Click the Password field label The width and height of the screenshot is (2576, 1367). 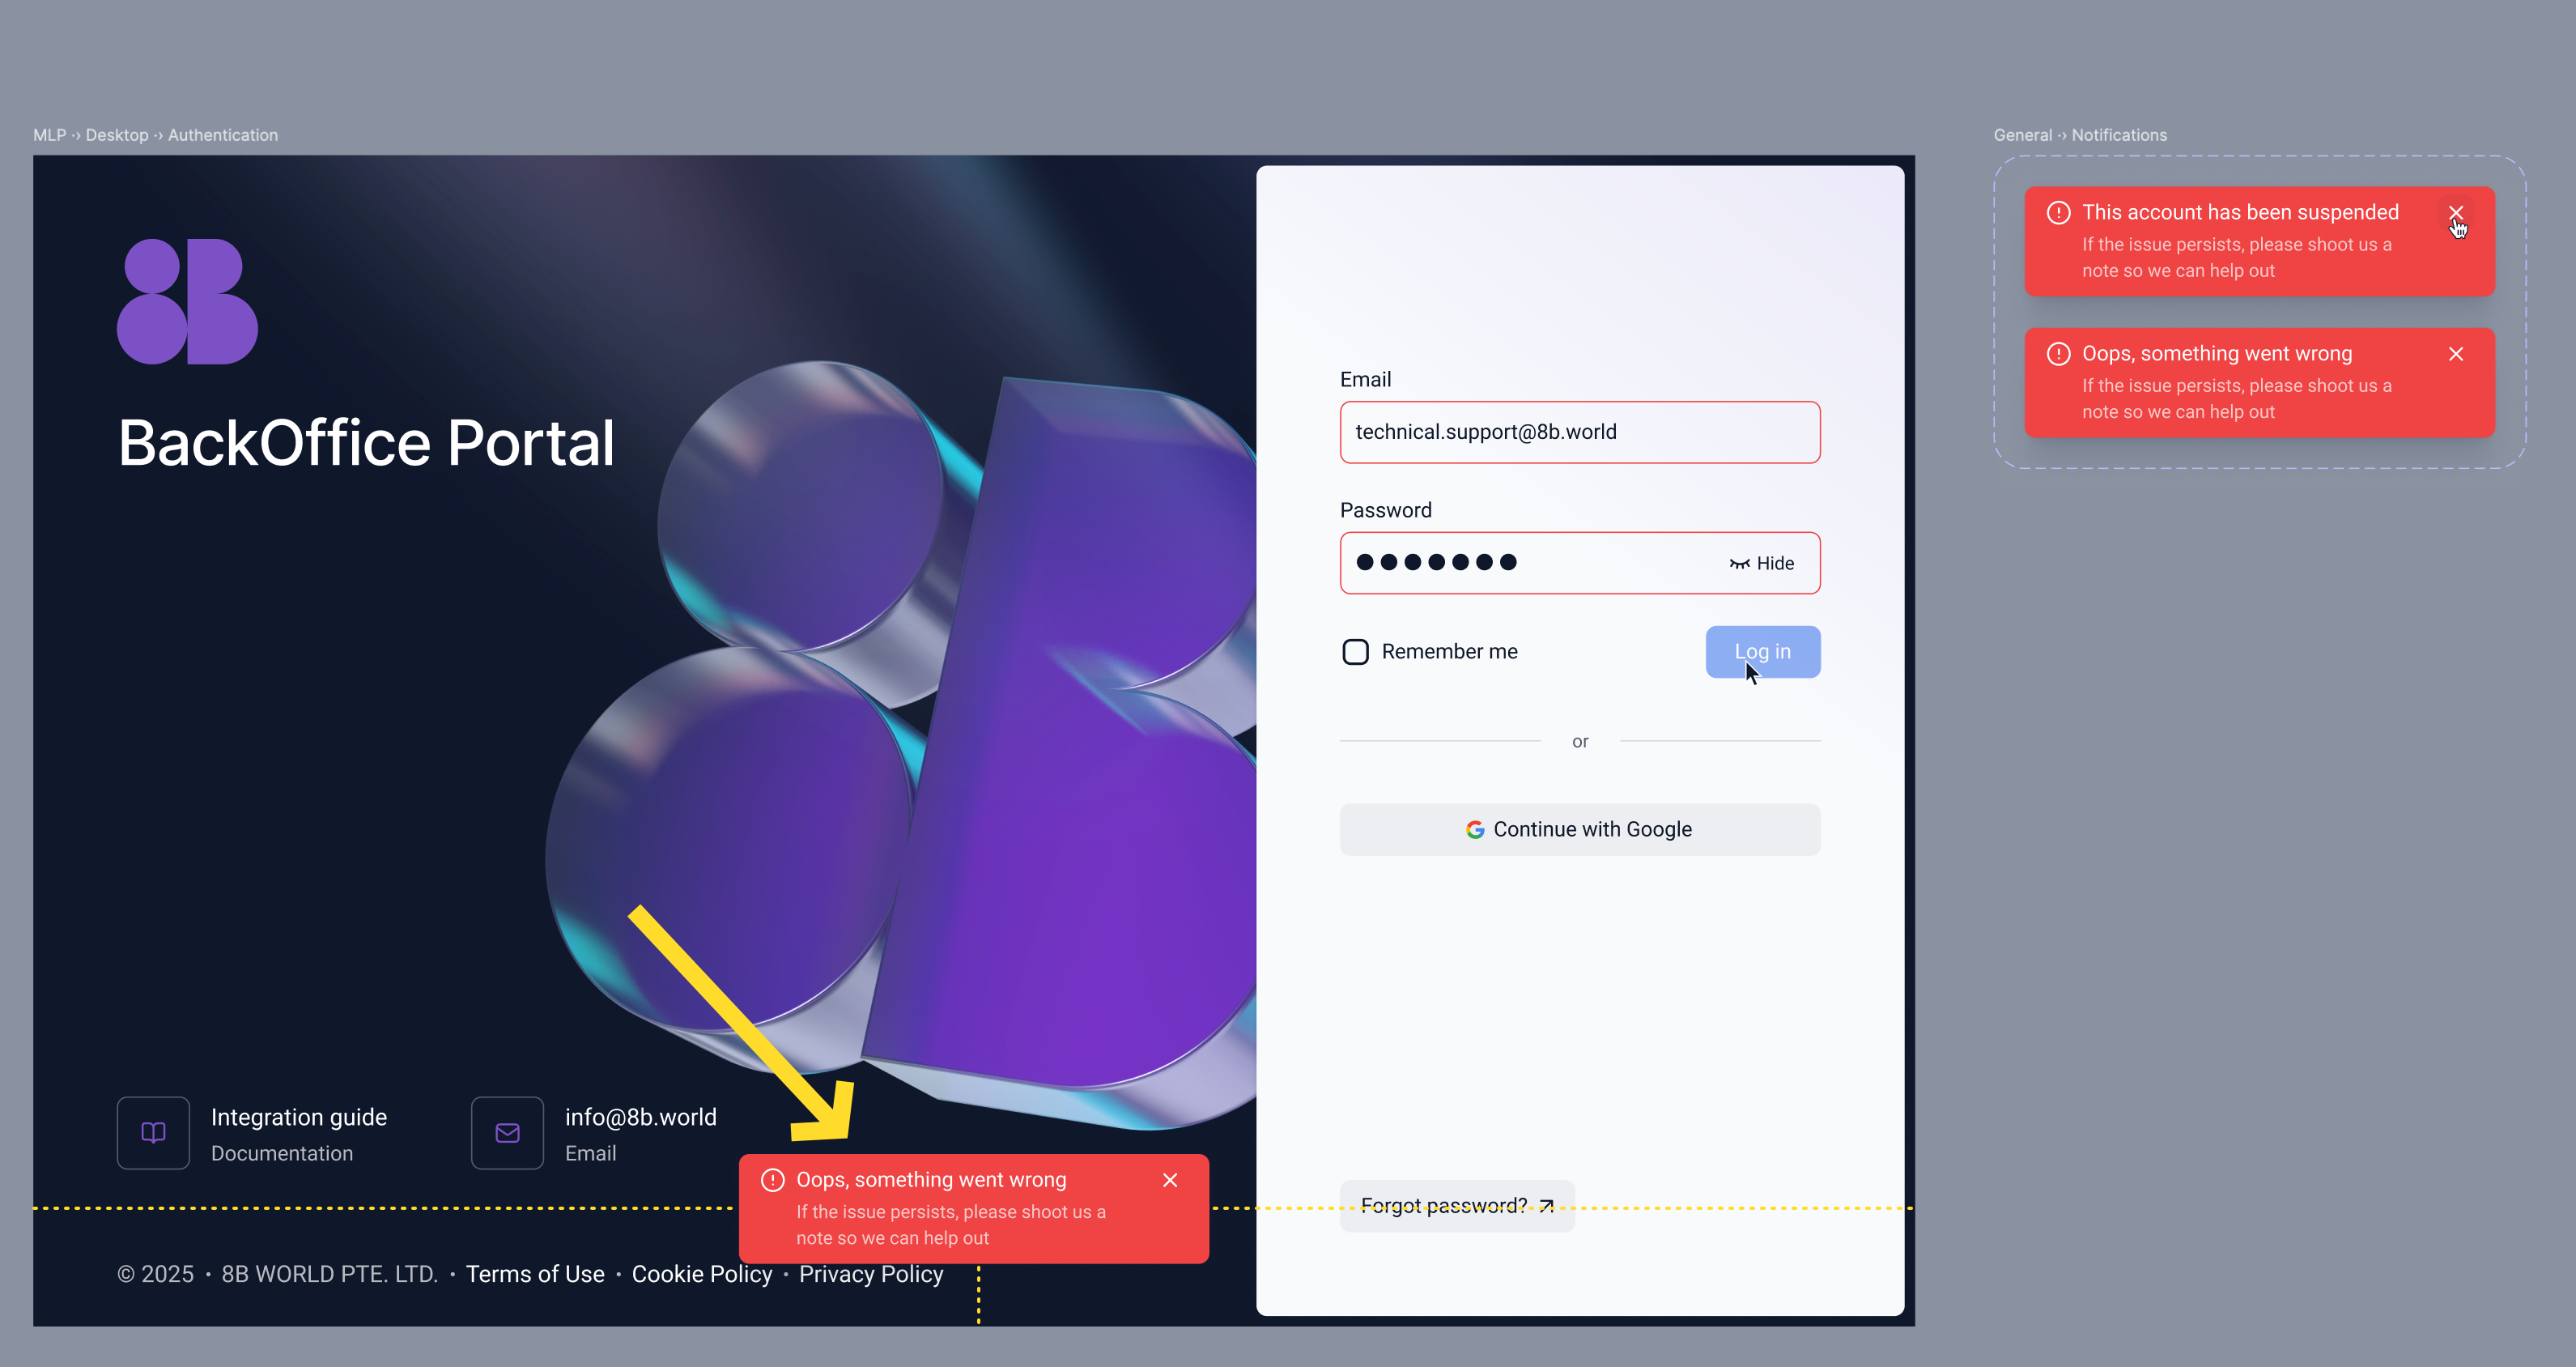point(1385,510)
